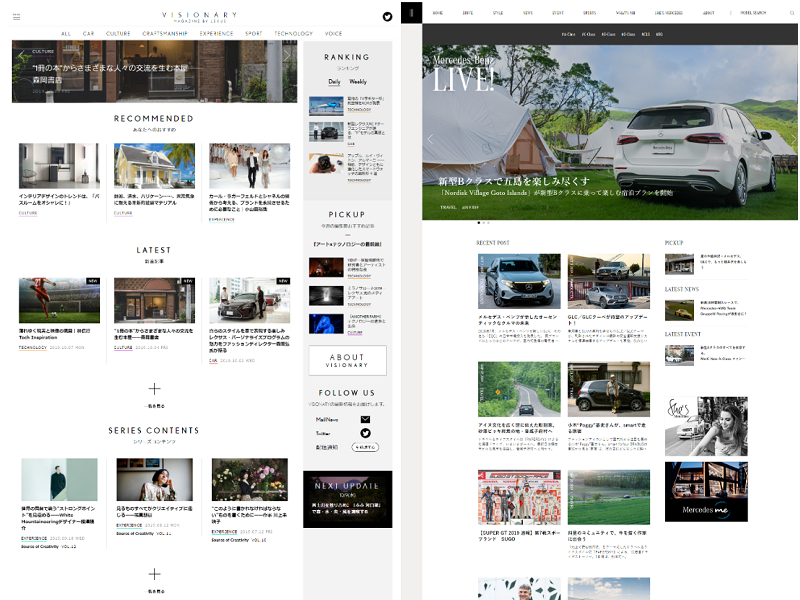Click the ABOUT VISIONARY button
This screenshot has height=600, width=800.
[347, 360]
